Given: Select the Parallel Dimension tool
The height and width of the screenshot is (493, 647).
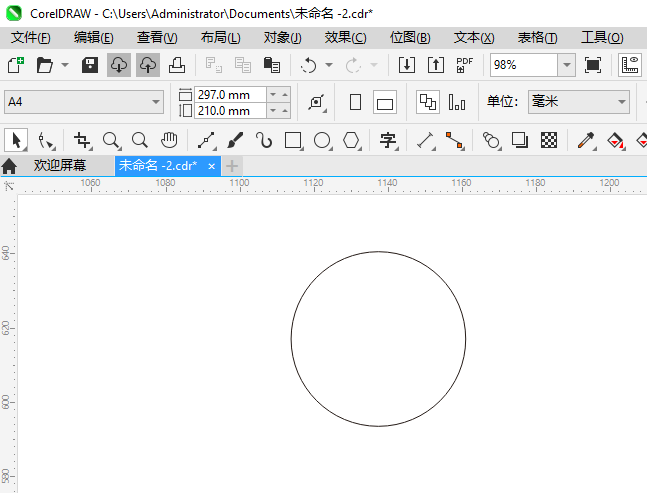Looking at the screenshot, I should click(x=425, y=140).
